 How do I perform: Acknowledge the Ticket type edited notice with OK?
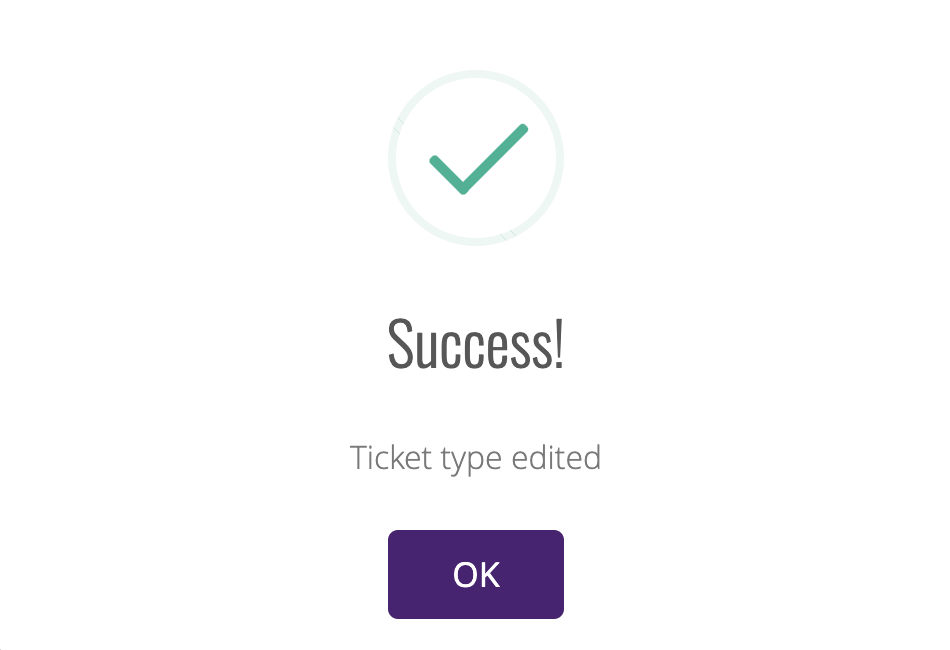tap(476, 574)
